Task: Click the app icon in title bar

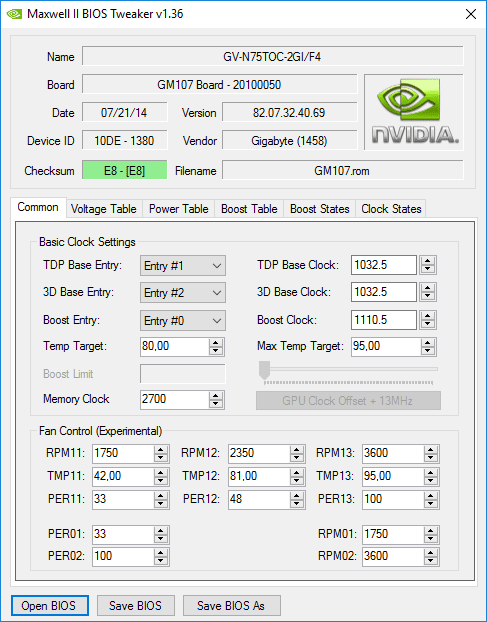Action: (x=14, y=14)
